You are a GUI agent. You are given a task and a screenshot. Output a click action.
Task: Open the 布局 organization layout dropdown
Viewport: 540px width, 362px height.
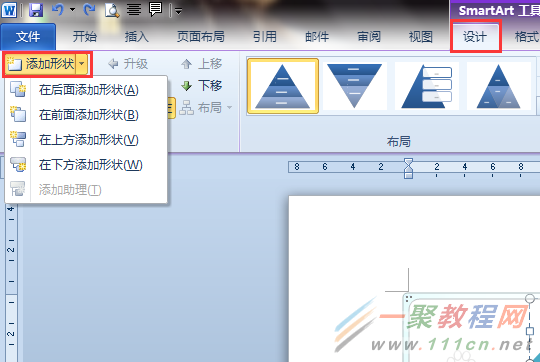[206, 107]
